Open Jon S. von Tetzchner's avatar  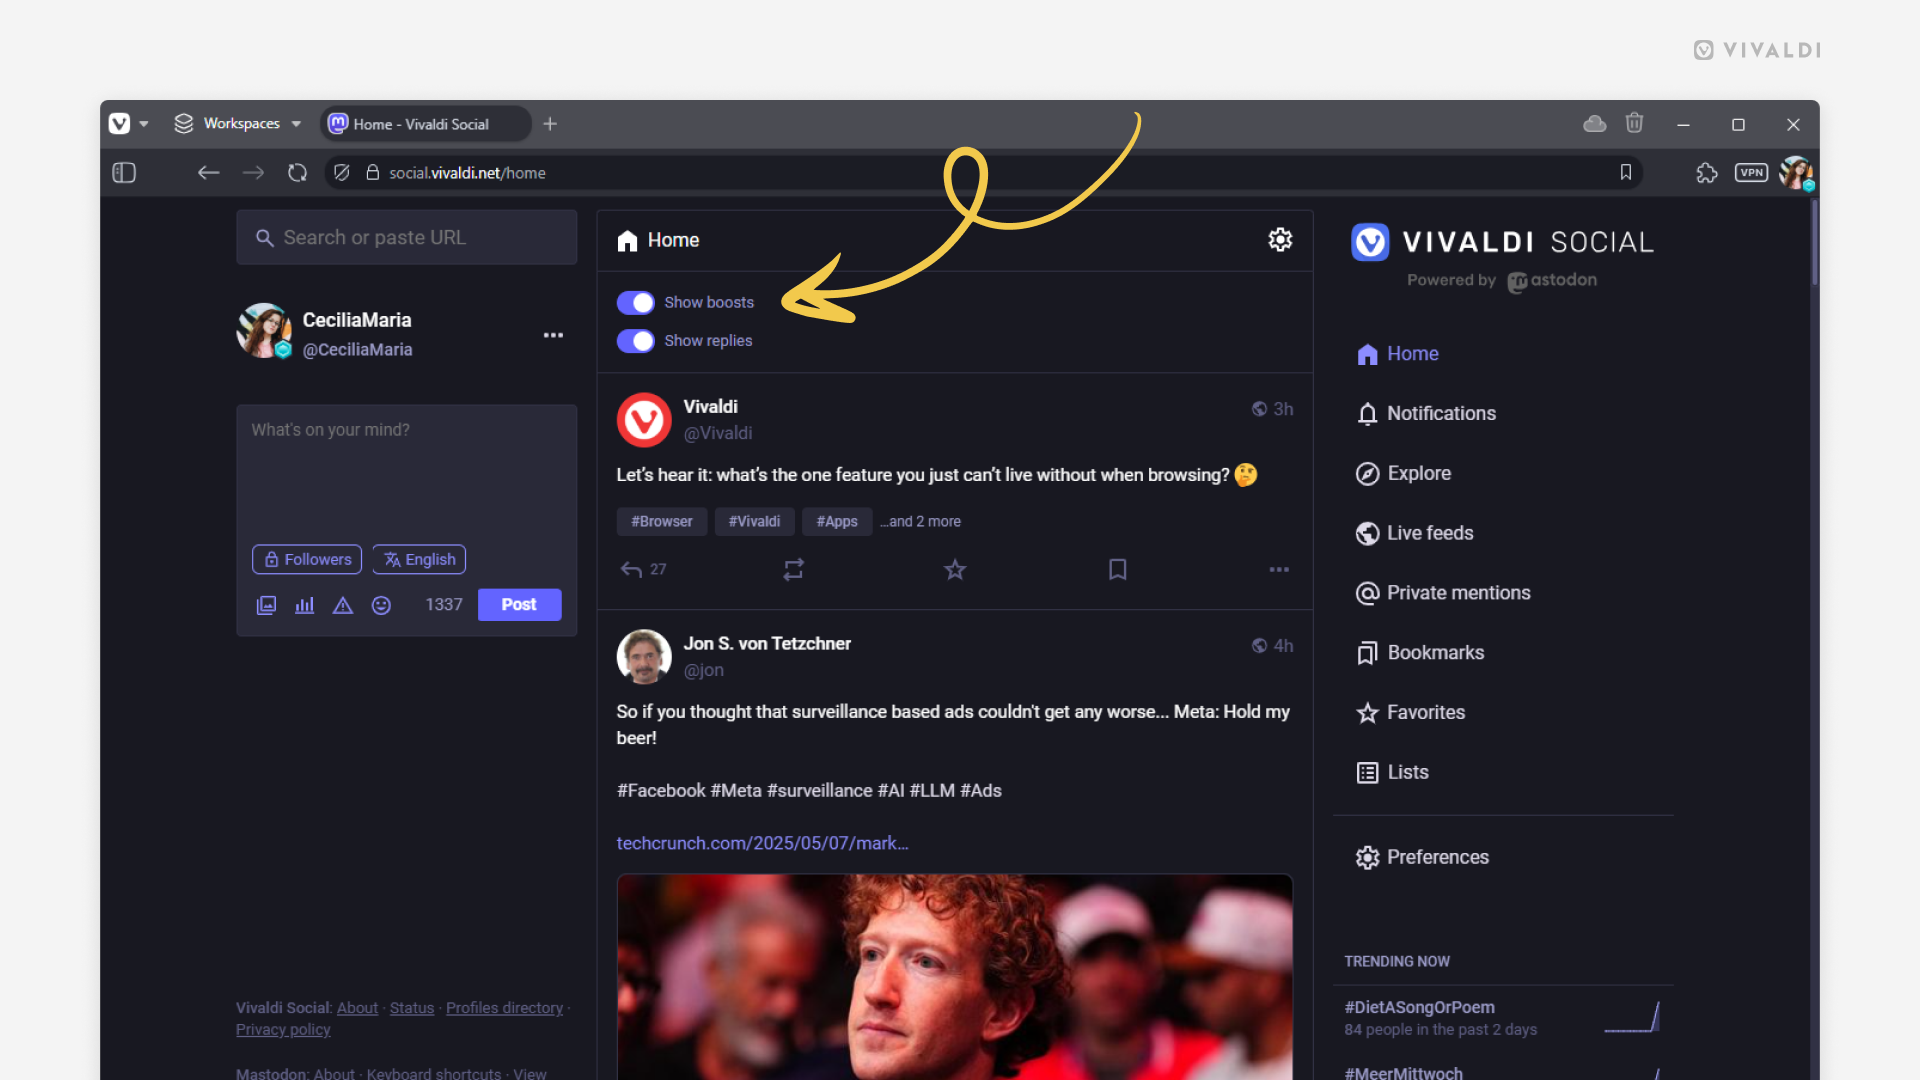tap(644, 657)
